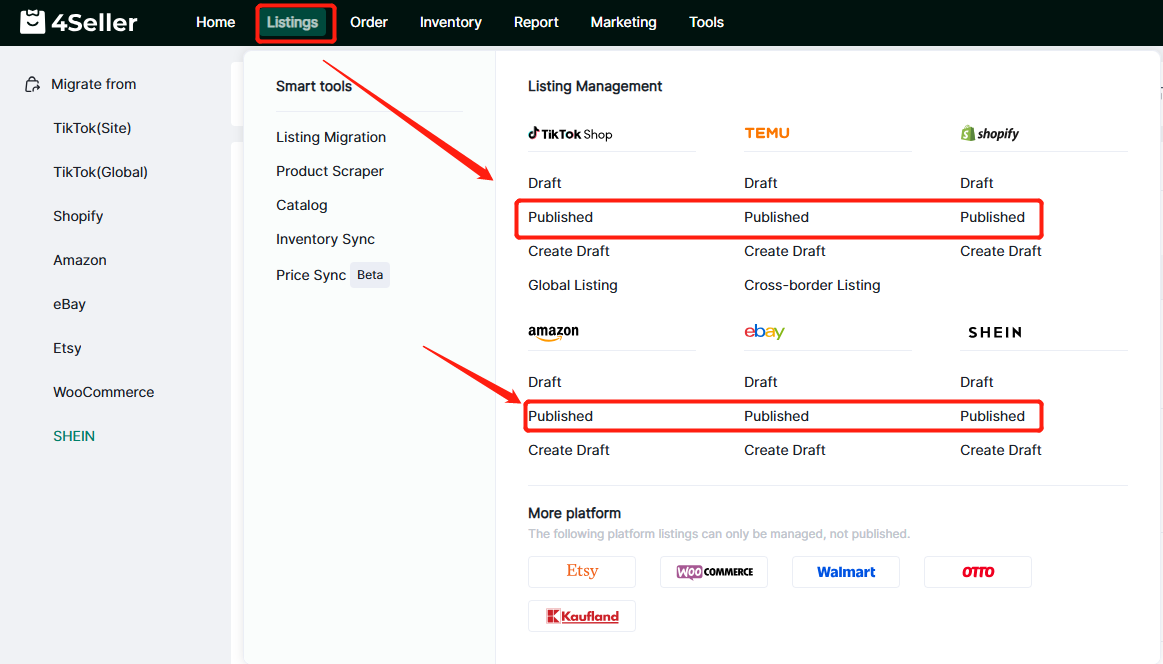Click the 4Seller logo icon

click(33, 22)
